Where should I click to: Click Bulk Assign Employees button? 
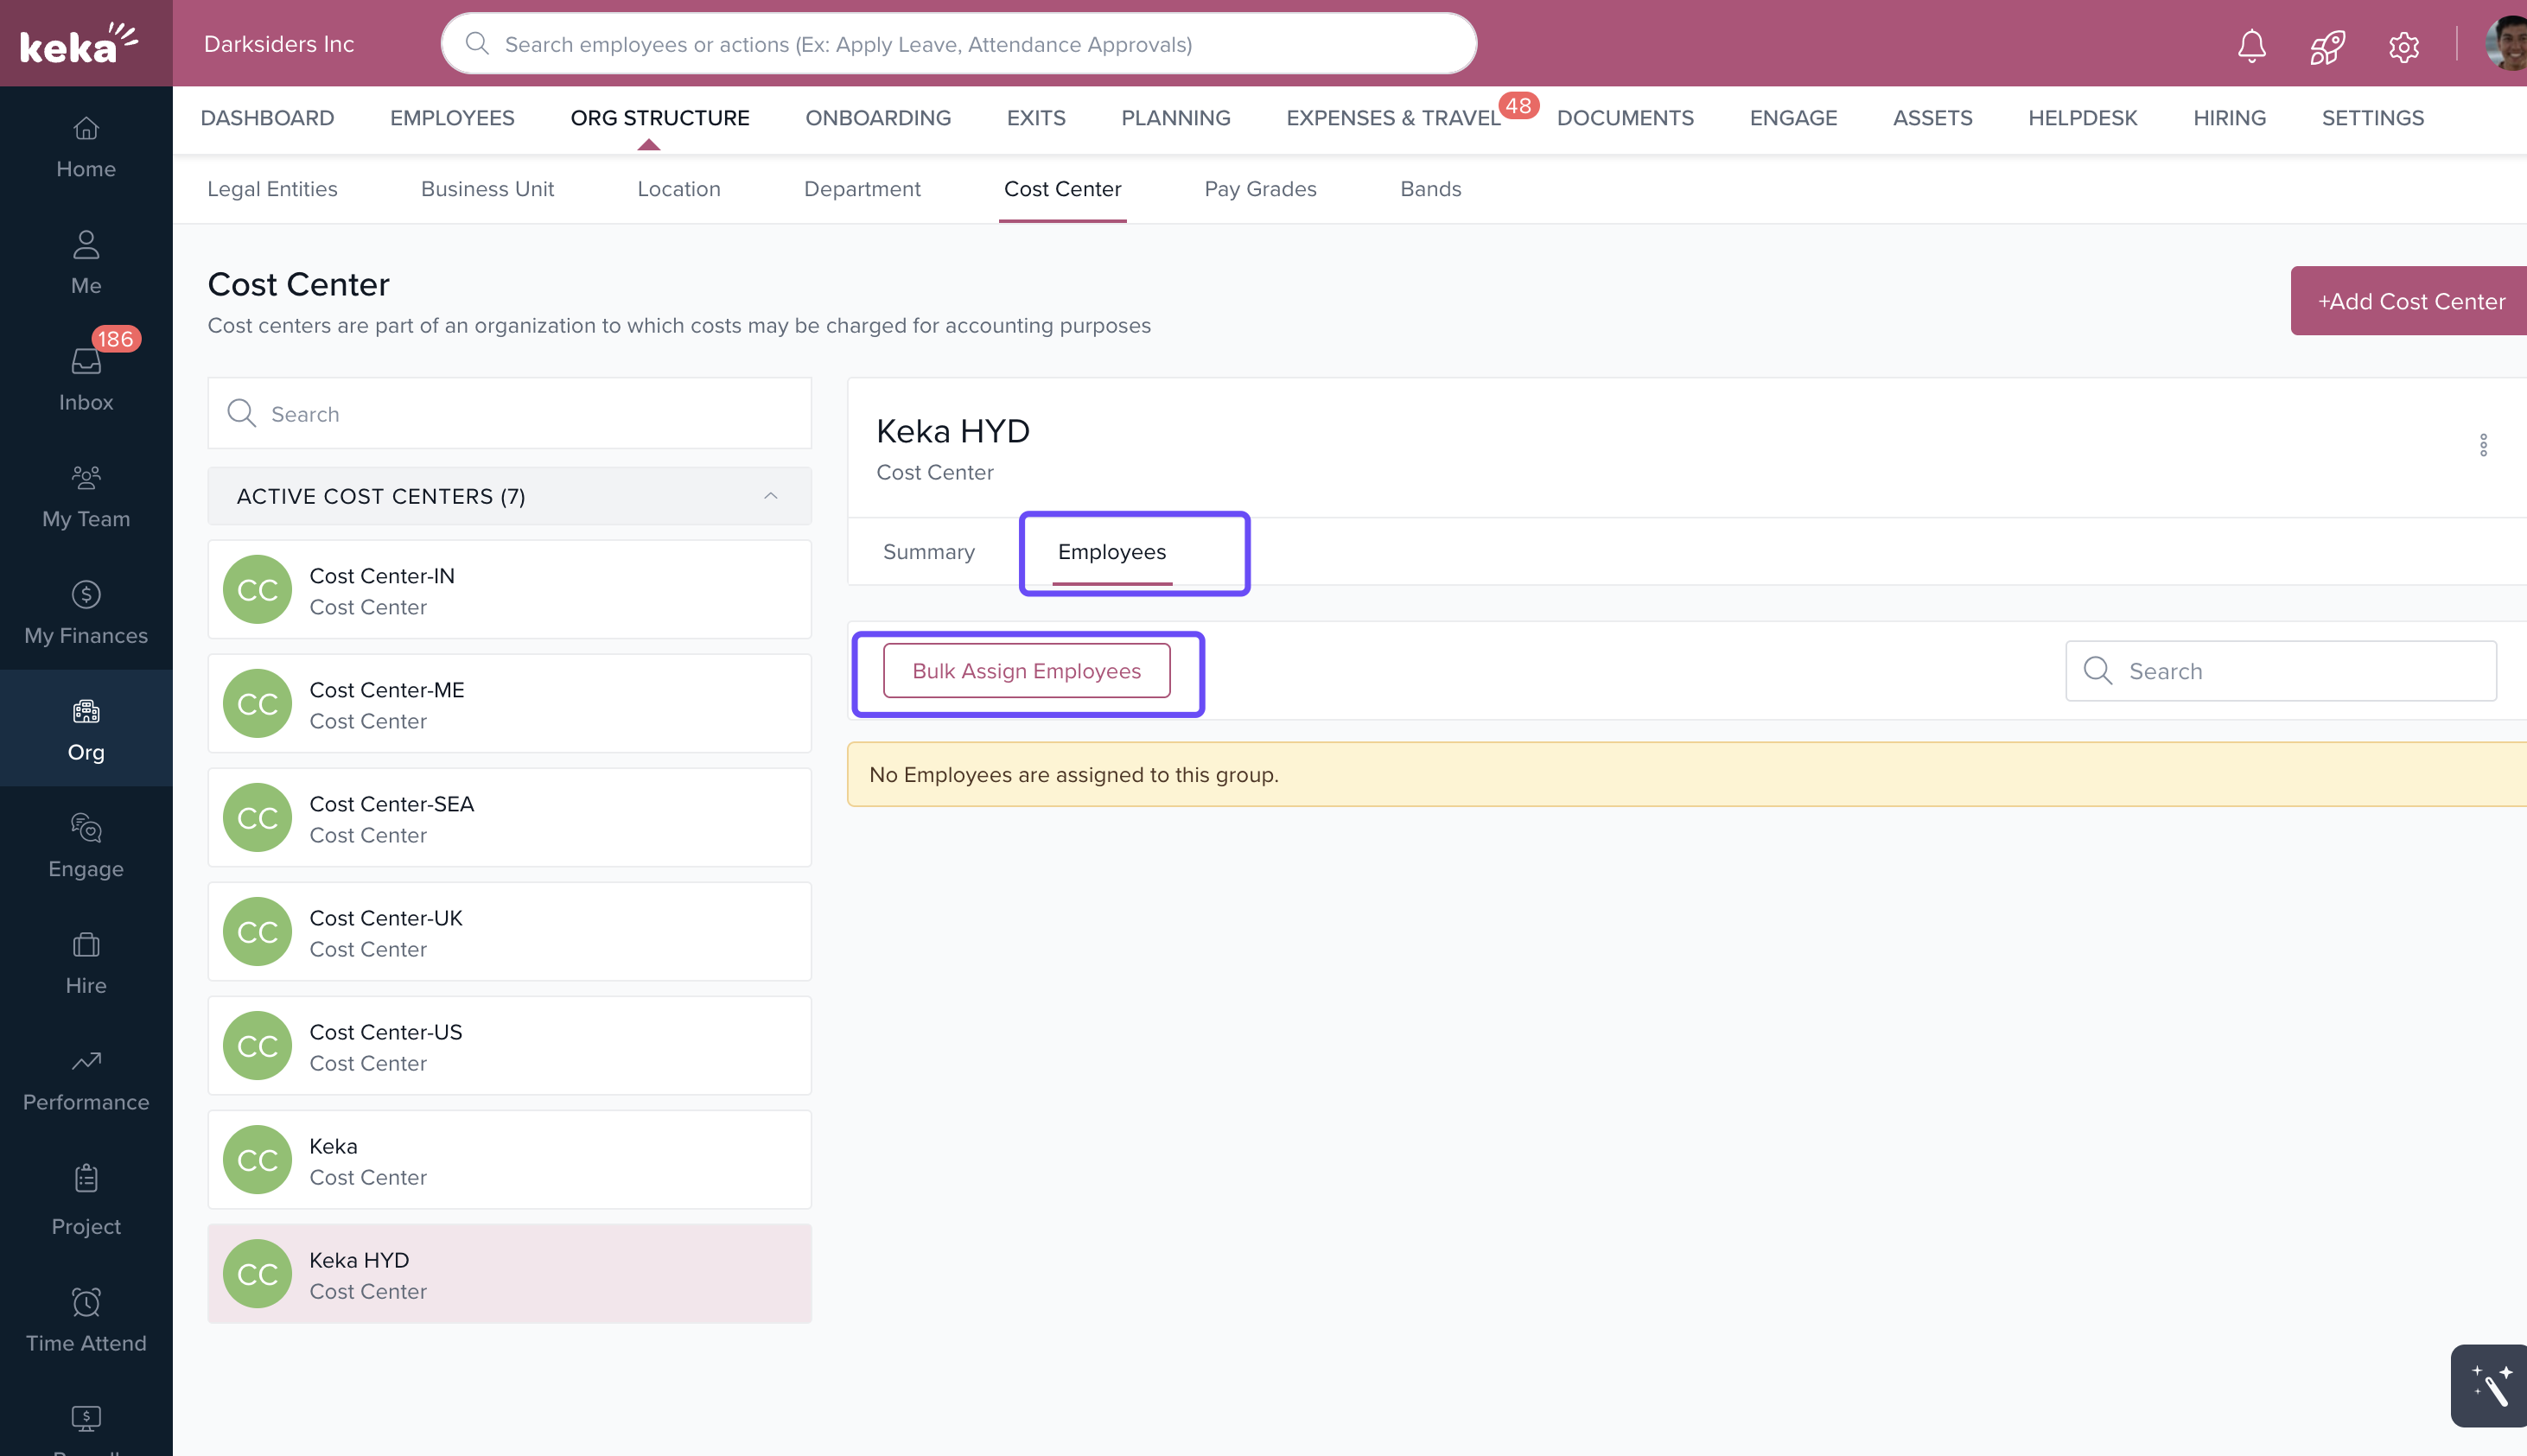1026,671
